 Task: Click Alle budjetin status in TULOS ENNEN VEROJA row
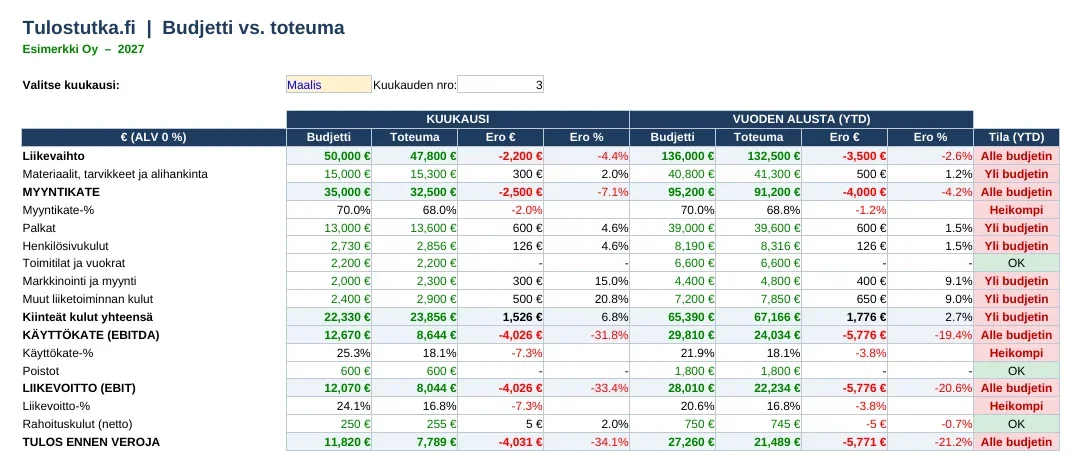(1016, 442)
